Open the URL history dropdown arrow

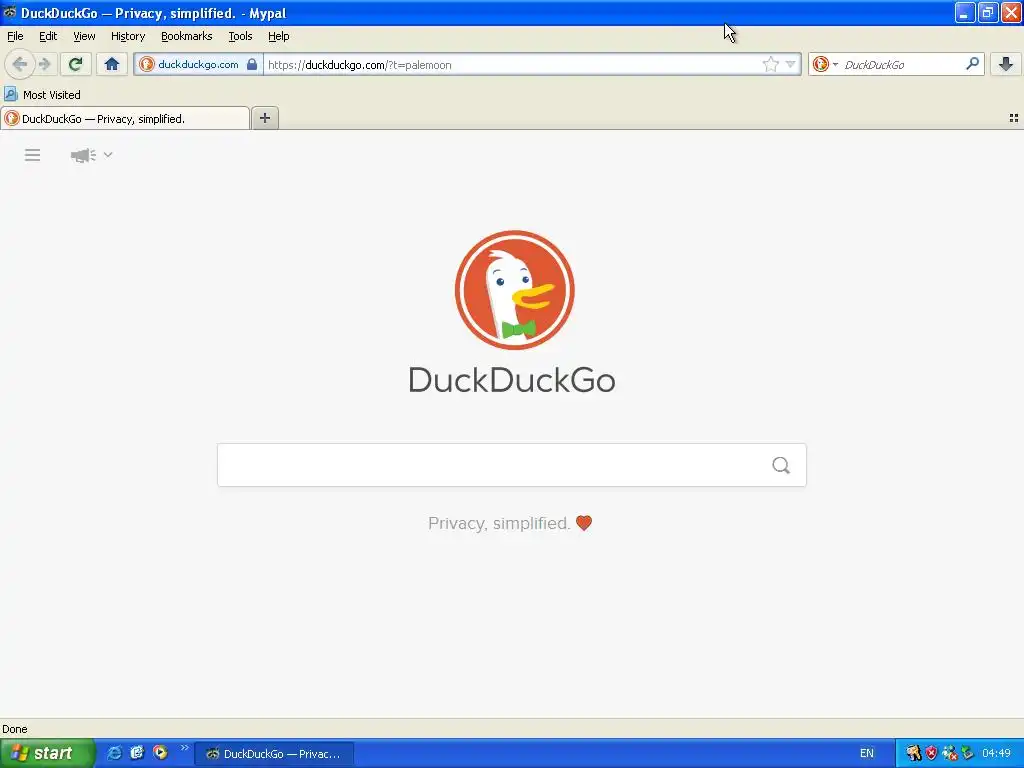(x=790, y=64)
